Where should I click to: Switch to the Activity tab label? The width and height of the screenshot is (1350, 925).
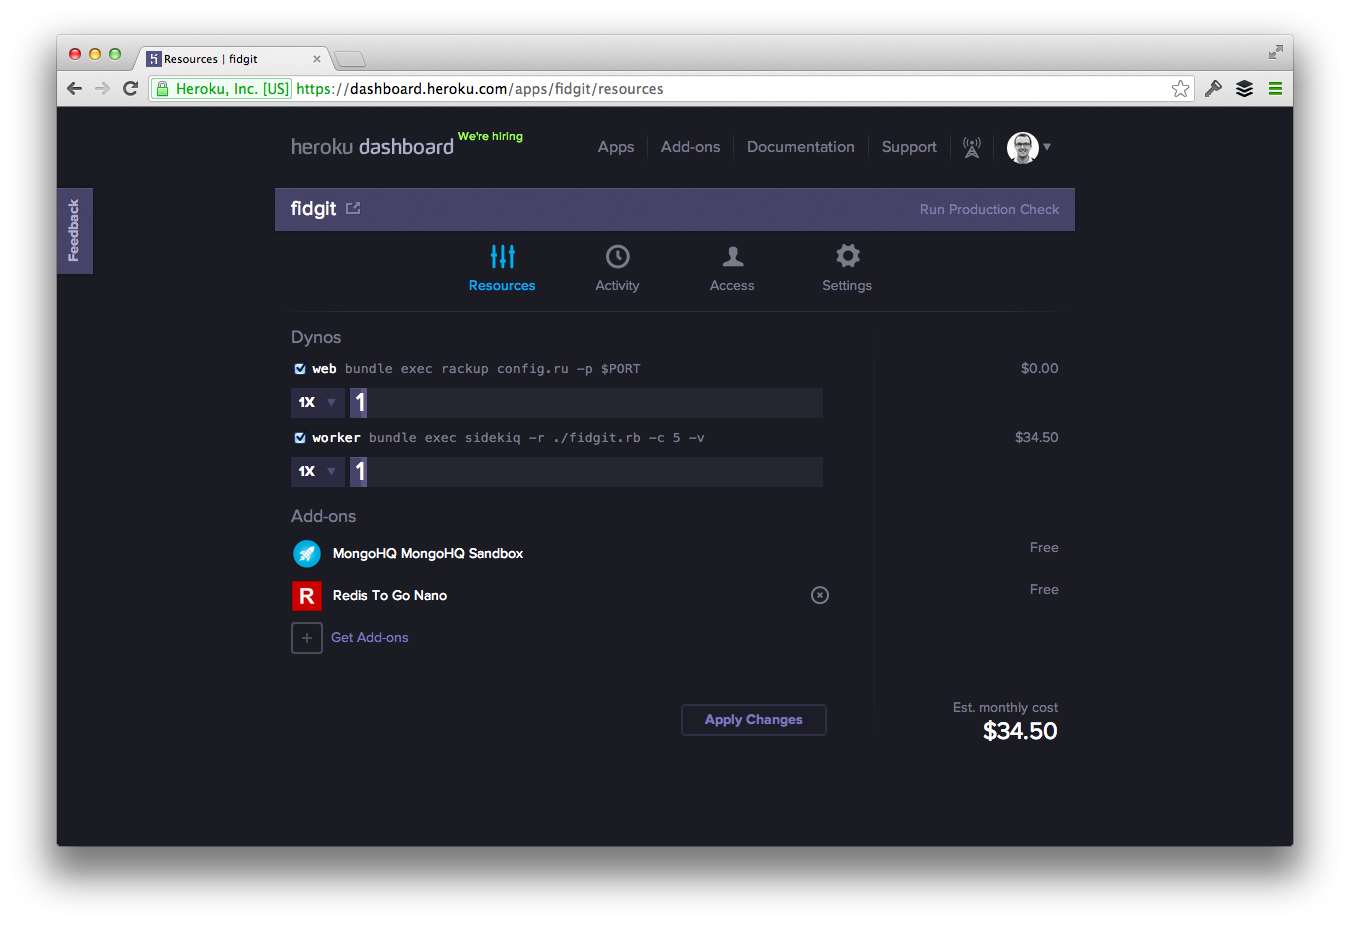[617, 286]
